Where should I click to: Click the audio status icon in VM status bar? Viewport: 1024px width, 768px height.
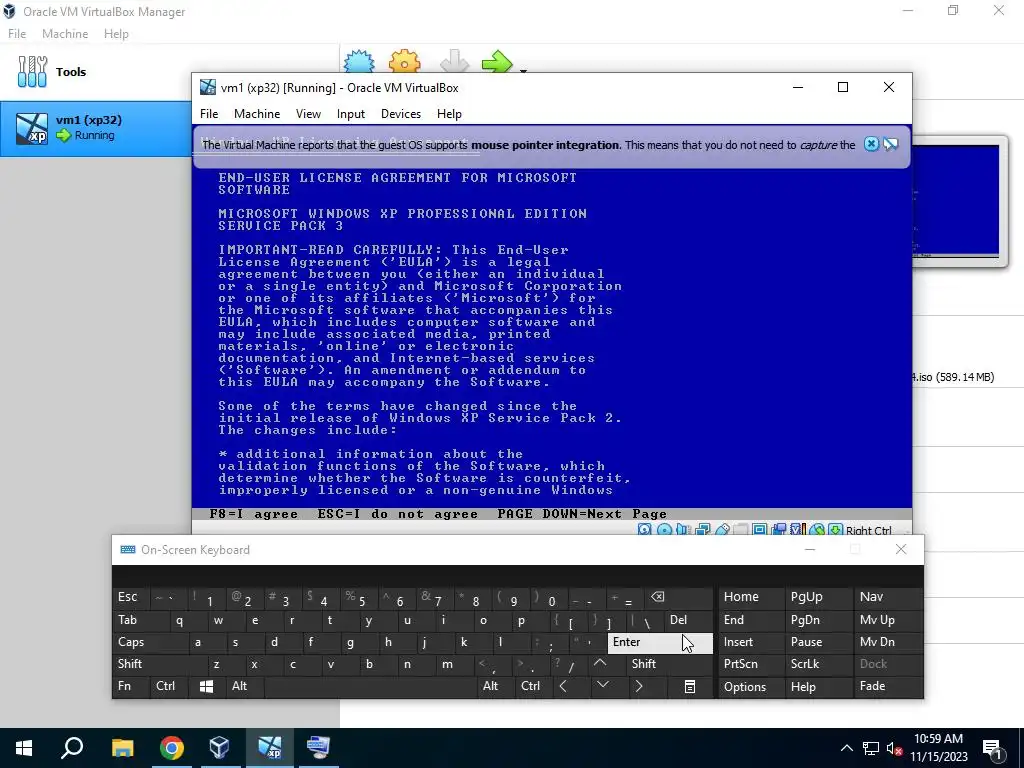click(683, 530)
